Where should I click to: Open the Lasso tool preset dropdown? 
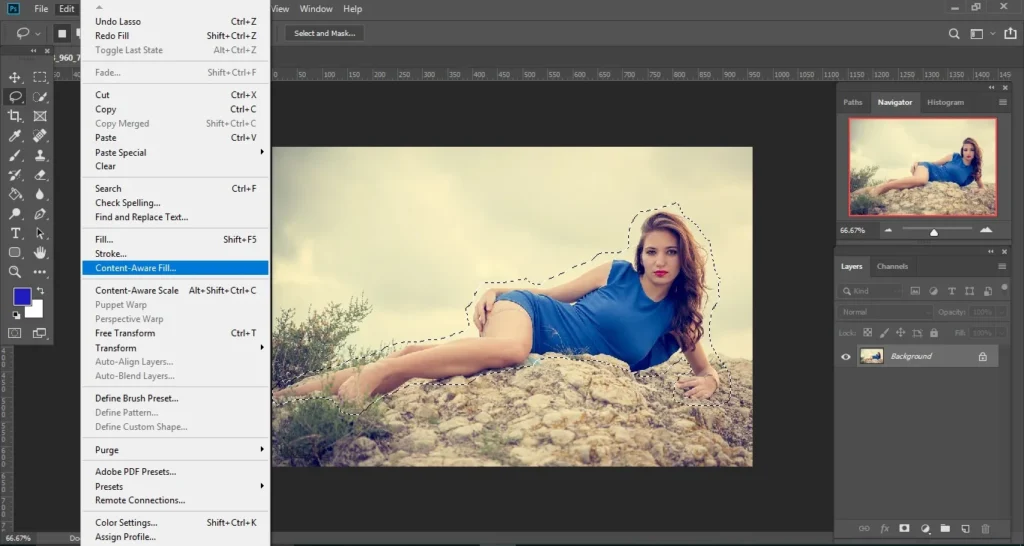tap(37, 33)
